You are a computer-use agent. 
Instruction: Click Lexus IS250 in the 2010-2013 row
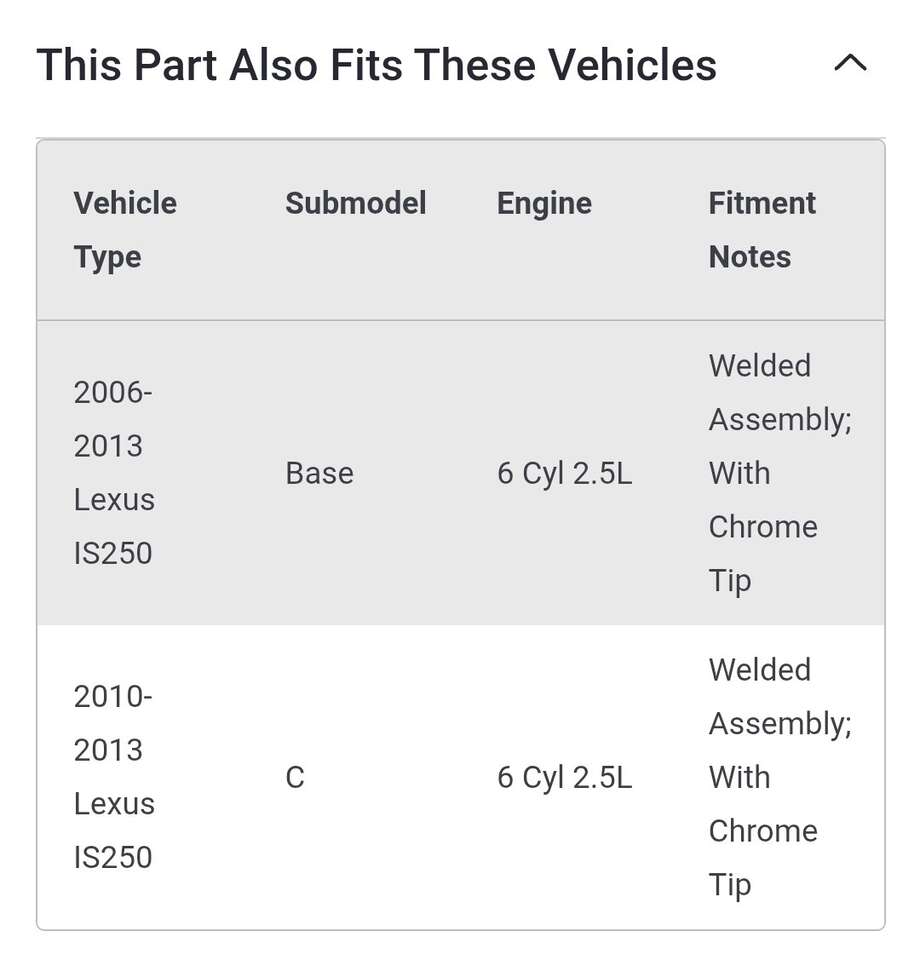click(114, 830)
